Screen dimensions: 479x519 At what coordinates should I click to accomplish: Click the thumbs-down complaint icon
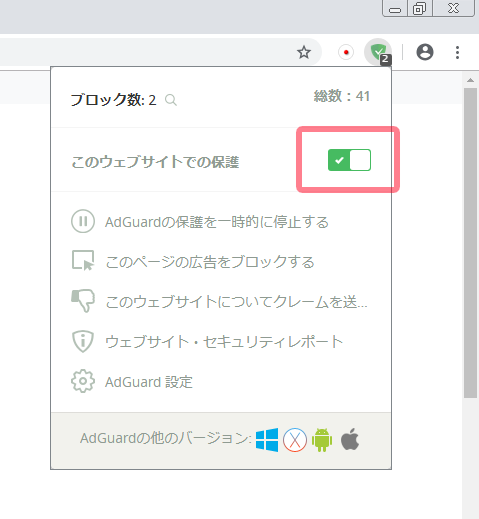pyautogui.click(x=83, y=300)
